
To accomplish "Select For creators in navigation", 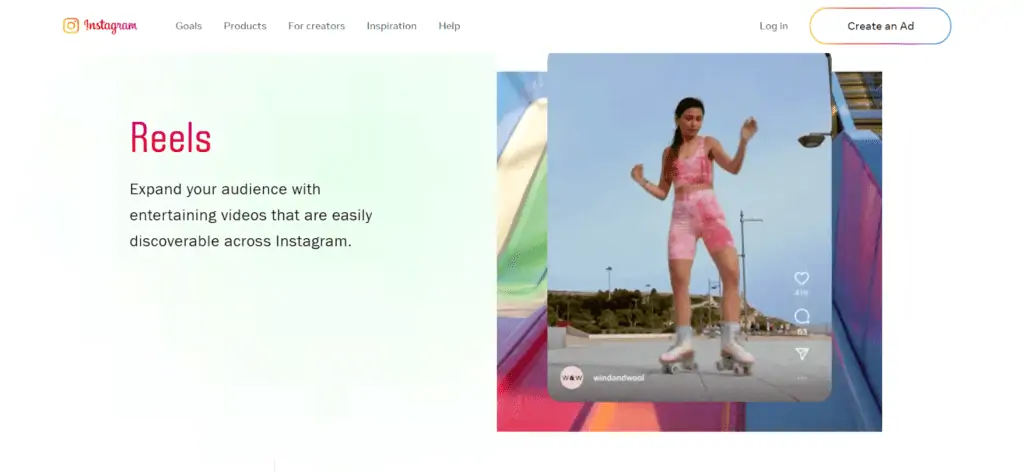I will click(x=316, y=26).
